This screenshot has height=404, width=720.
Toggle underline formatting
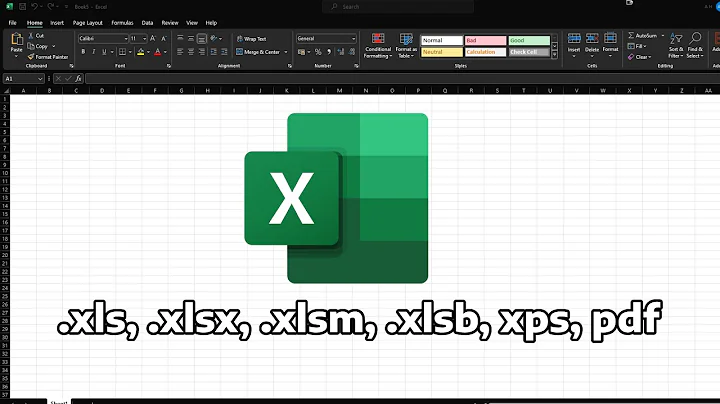104,52
